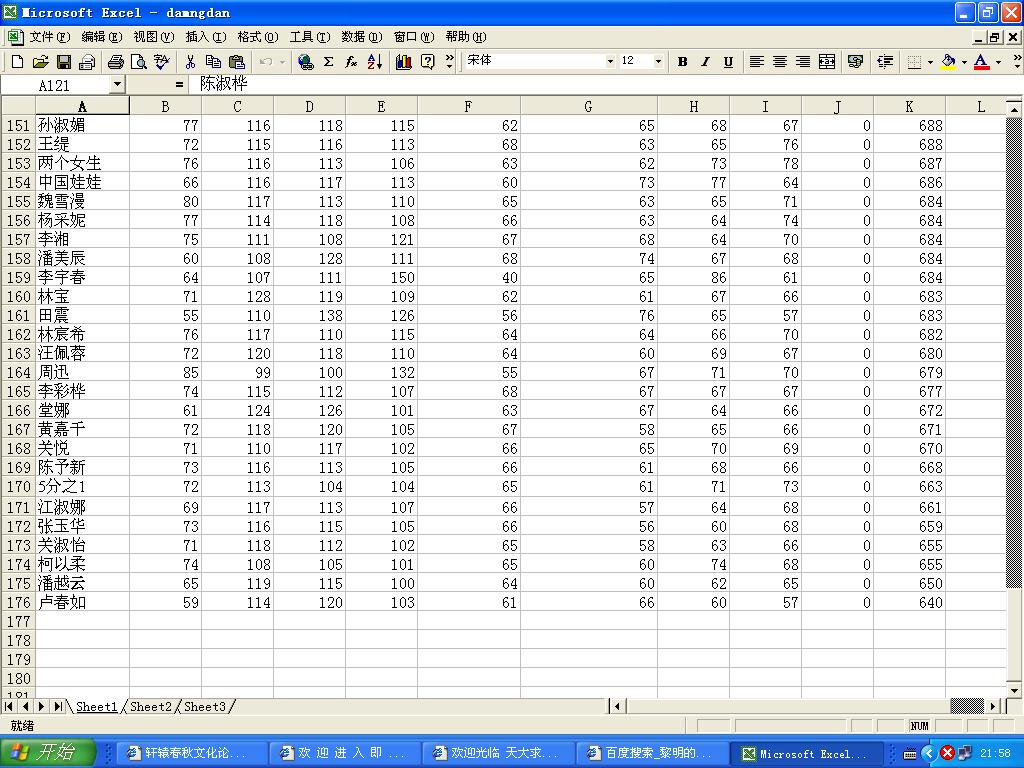Switch to the Sheet2 tab

[150, 707]
